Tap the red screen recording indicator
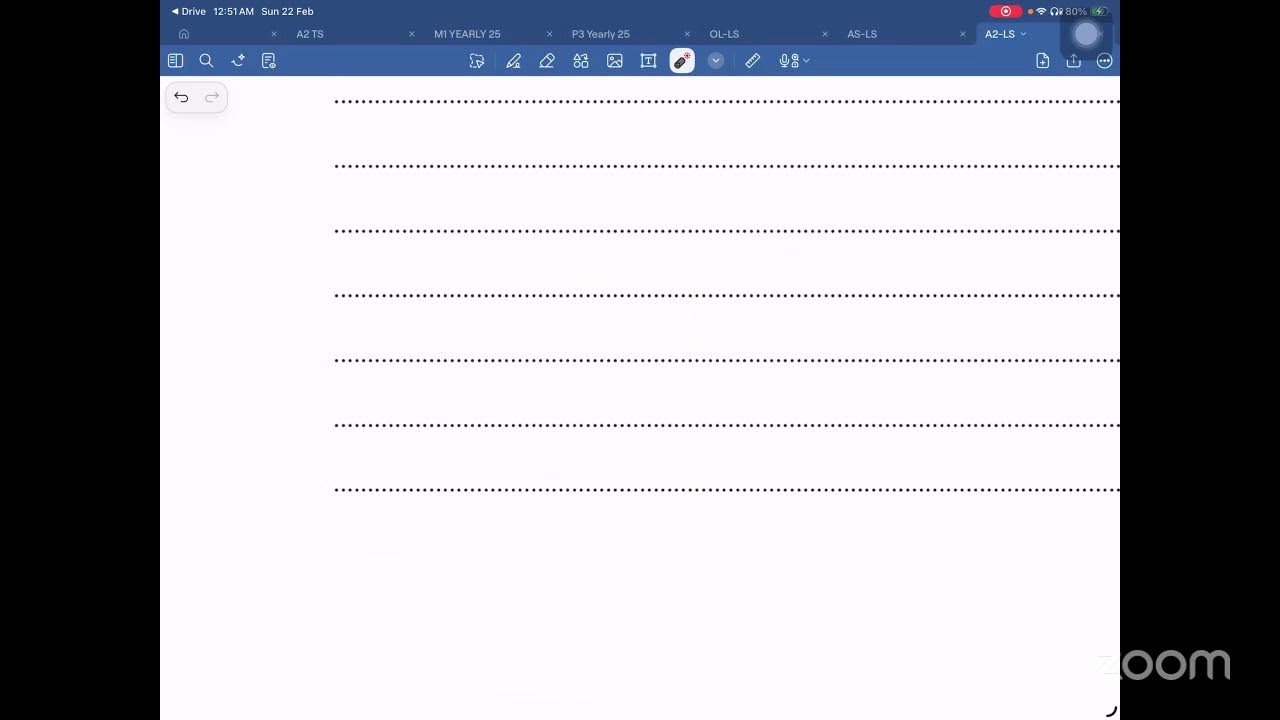1280x720 pixels. click(x=1005, y=11)
